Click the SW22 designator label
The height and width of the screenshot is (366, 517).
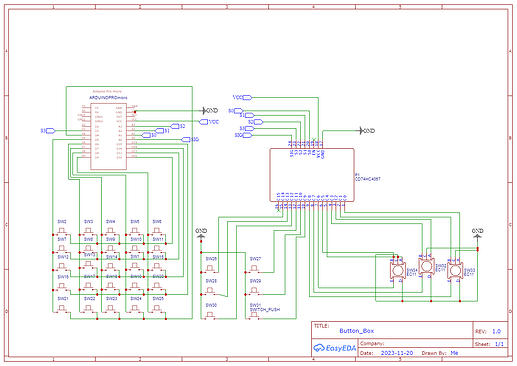90,299
